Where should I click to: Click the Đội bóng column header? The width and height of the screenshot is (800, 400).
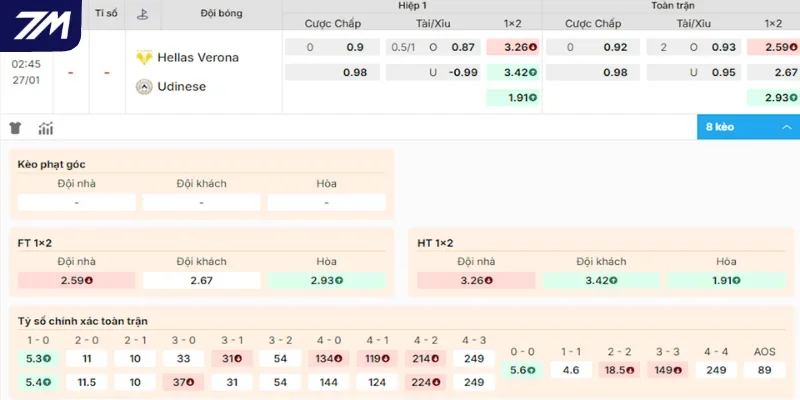[x=221, y=13]
